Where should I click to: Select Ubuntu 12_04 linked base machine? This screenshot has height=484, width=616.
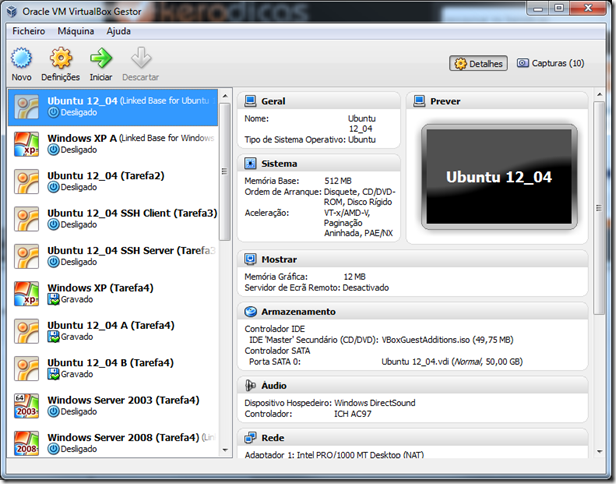tap(113, 107)
